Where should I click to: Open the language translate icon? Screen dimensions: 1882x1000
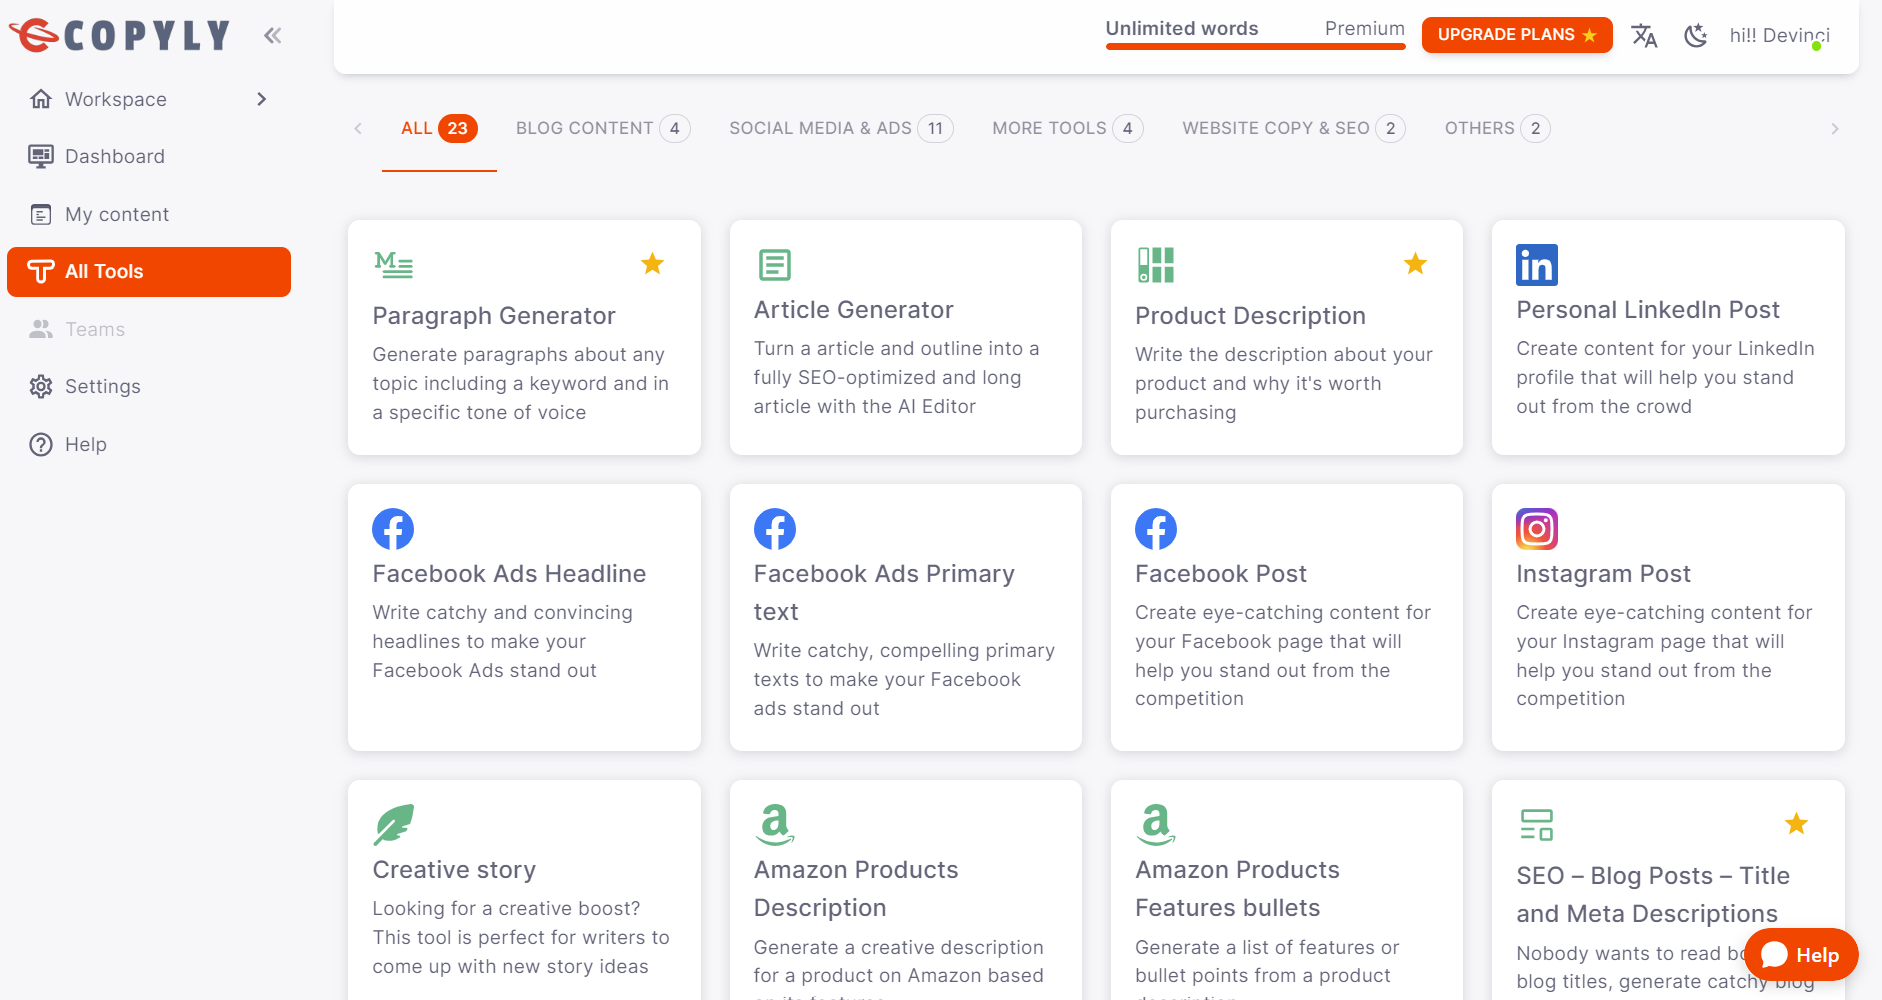coord(1645,36)
